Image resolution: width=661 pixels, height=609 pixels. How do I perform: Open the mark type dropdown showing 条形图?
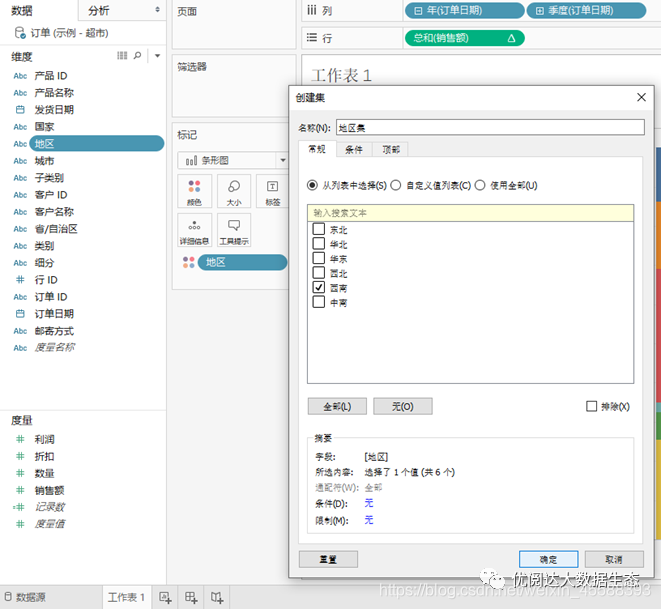[x=283, y=160]
